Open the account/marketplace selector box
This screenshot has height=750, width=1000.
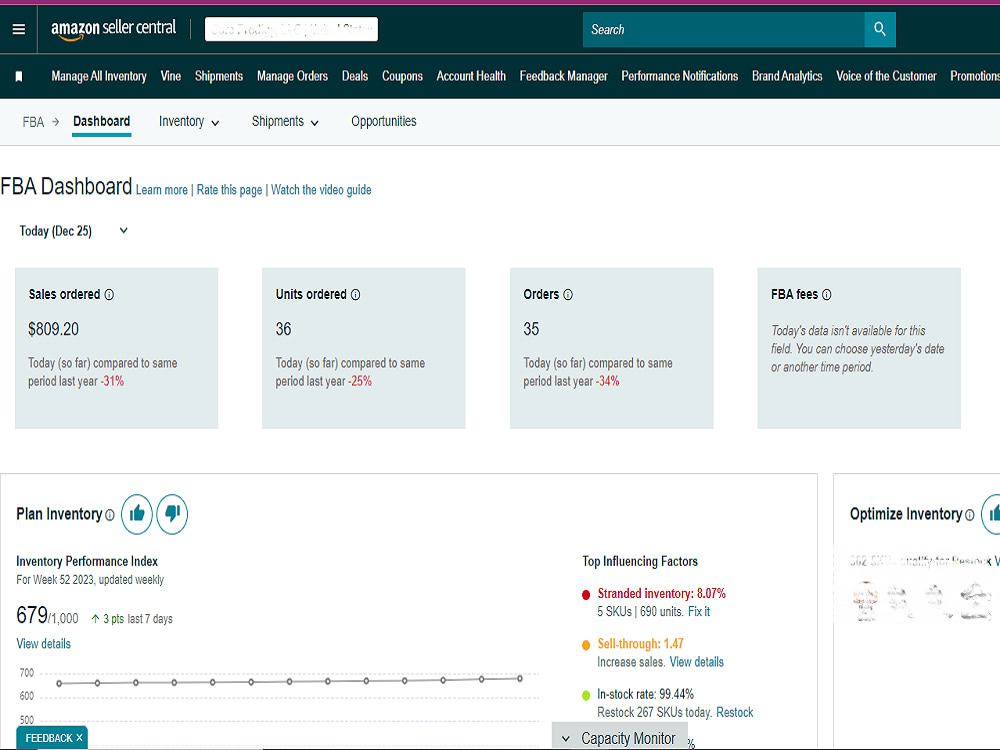point(291,29)
